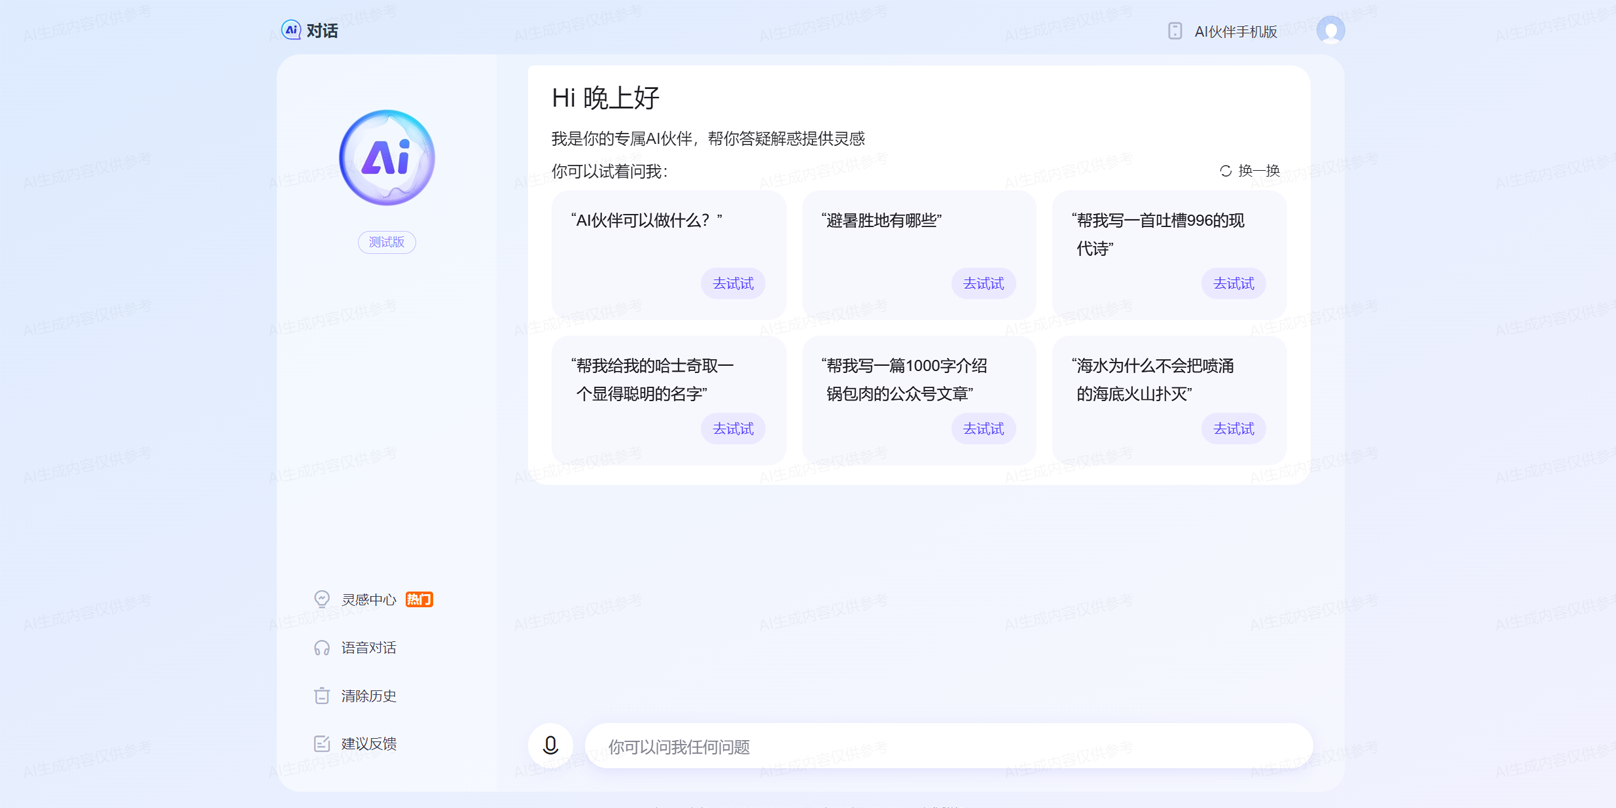The height and width of the screenshot is (808, 1616).
Task: Click the phone icon next to AI伙伴手机版
Action: [1175, 31]
